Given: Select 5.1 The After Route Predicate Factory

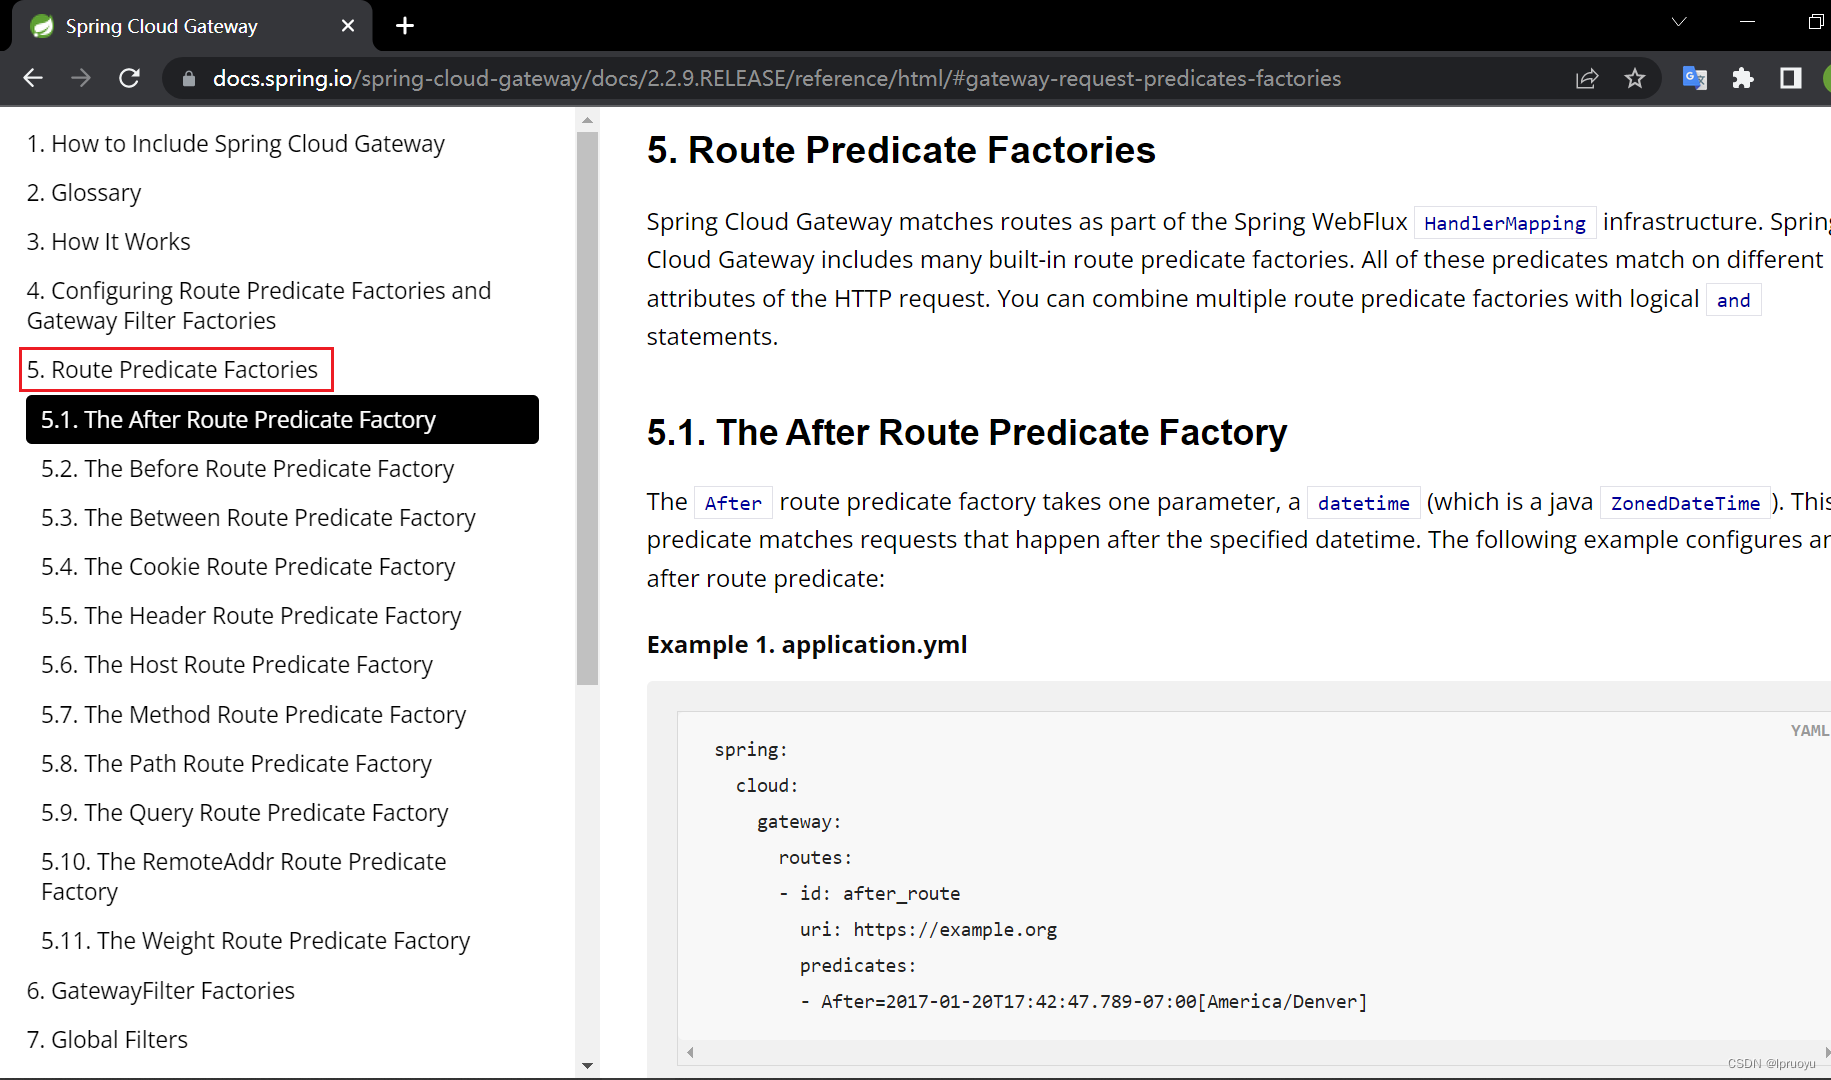Looking at the screenshot, I should pos(282,420).
